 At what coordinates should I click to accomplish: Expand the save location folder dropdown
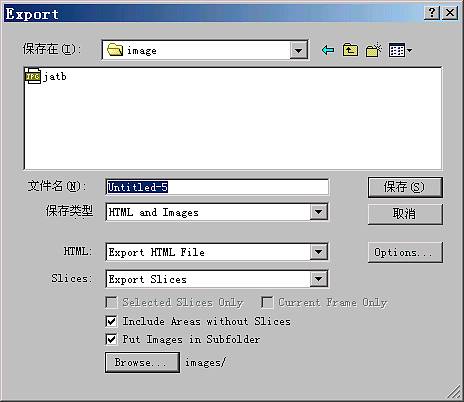[x=298, y=50]
